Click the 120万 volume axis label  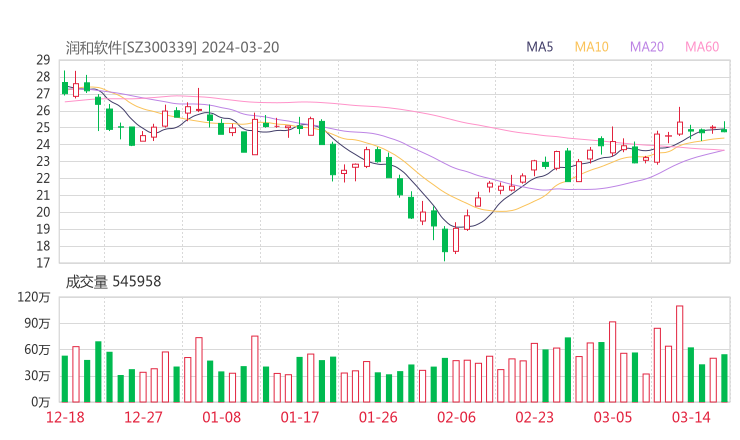(x=34, y=297)
